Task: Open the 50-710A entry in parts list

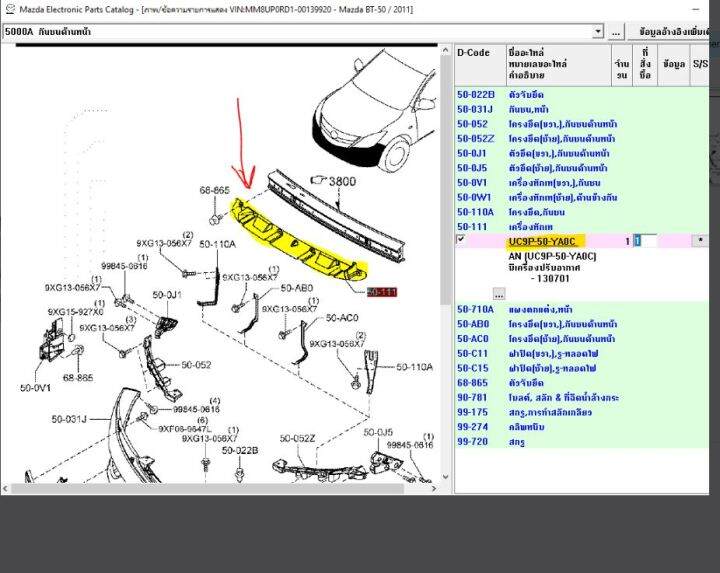Action: [476, 310]
